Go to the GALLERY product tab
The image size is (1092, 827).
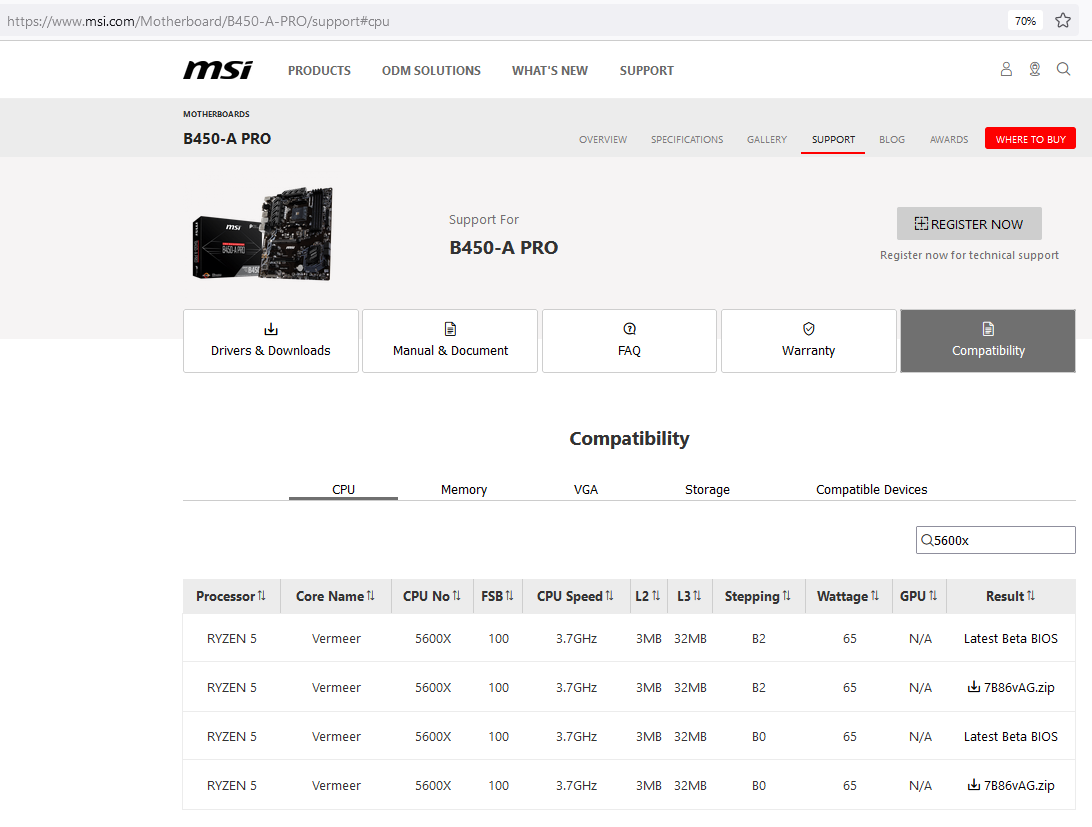click(x=767, y=139)
